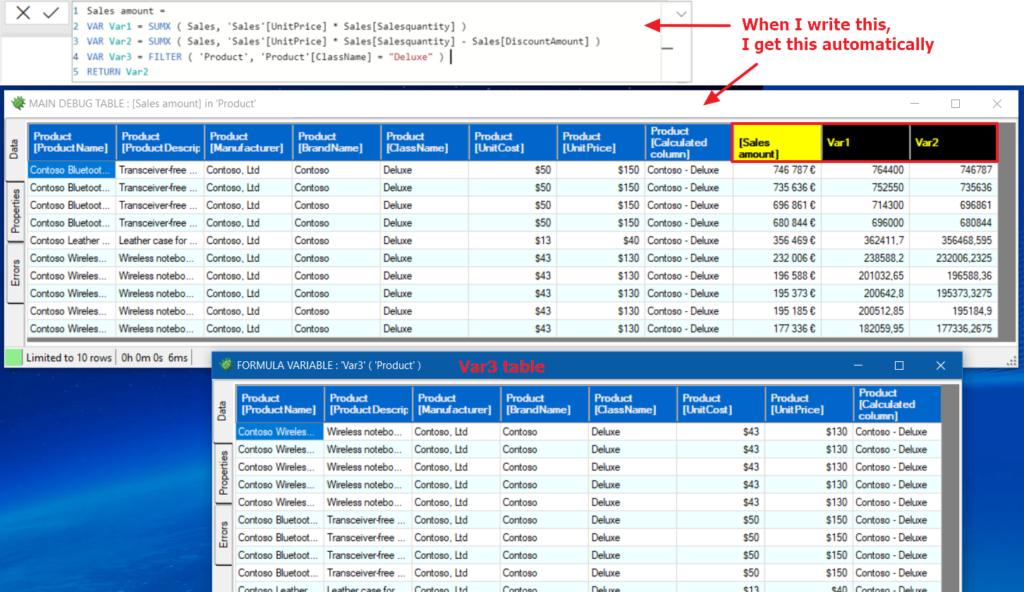Screen dimensions: 1024x592
Task: Open the Properties tab in main debug table
Action: 15,210
